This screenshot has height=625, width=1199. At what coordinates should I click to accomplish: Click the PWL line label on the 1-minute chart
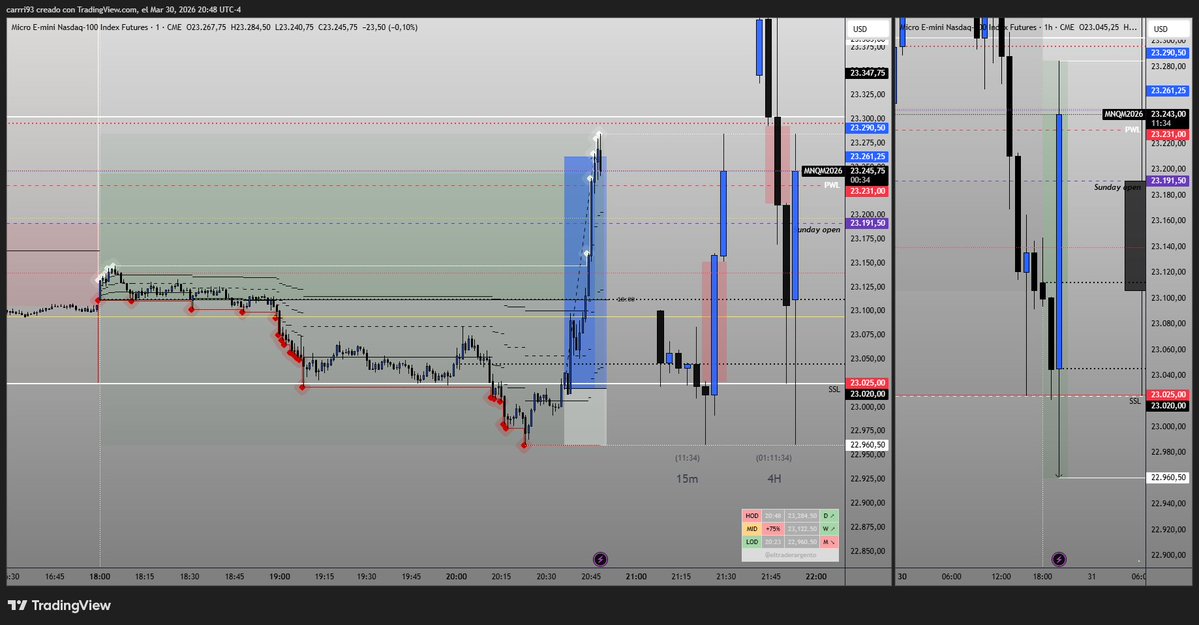click(832, 185)
